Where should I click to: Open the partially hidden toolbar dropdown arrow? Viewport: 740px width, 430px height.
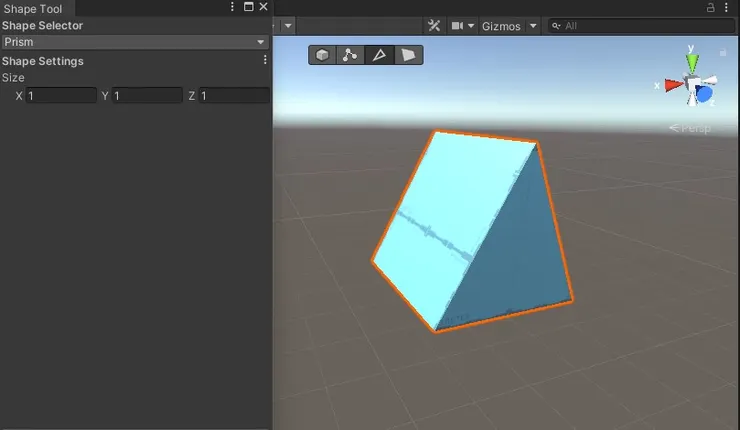point(288,25)
